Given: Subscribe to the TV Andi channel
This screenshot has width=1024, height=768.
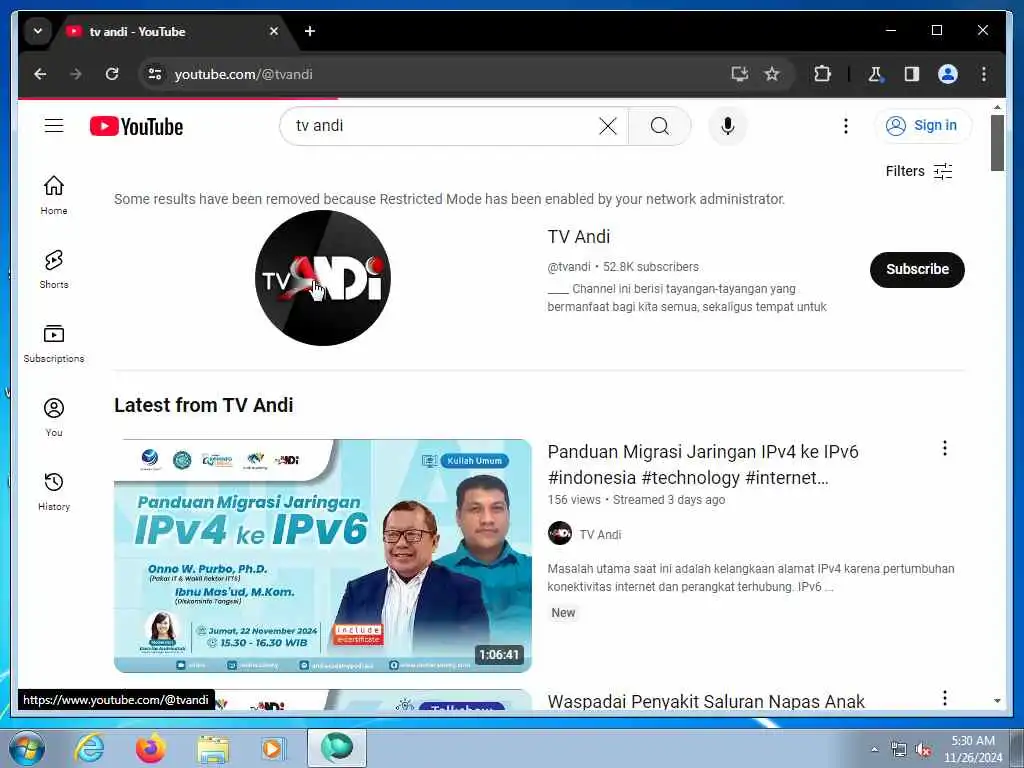Looking at the screenshot, I should point(917,269).
